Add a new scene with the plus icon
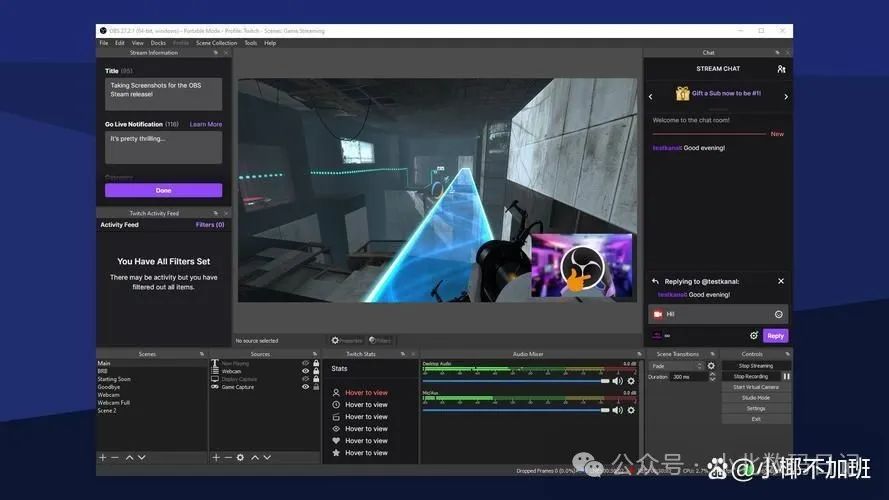Image resolution: width=889 pixels, height=500 pixels. coord(103,457)
